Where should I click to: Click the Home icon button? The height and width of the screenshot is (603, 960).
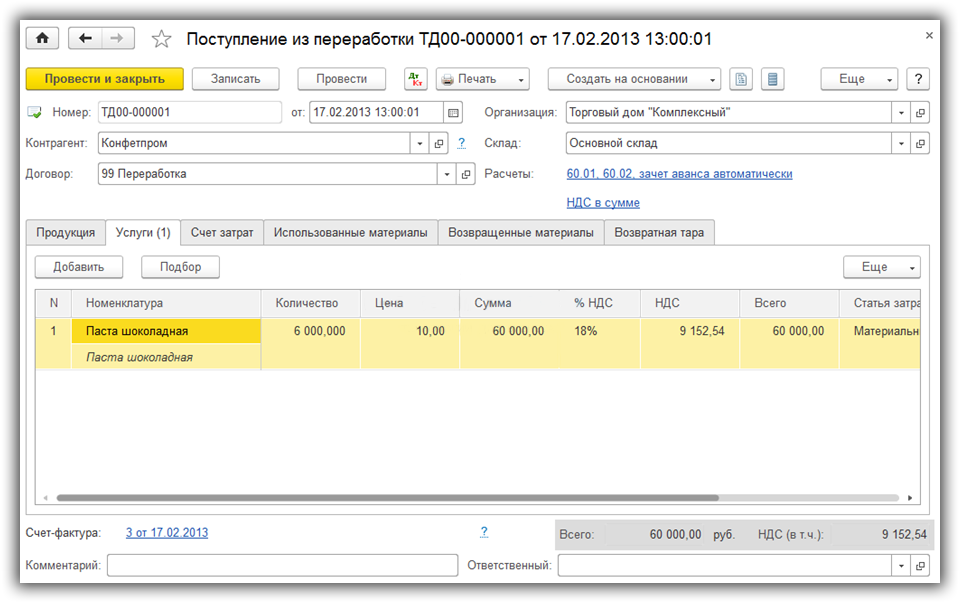(42, 38)
